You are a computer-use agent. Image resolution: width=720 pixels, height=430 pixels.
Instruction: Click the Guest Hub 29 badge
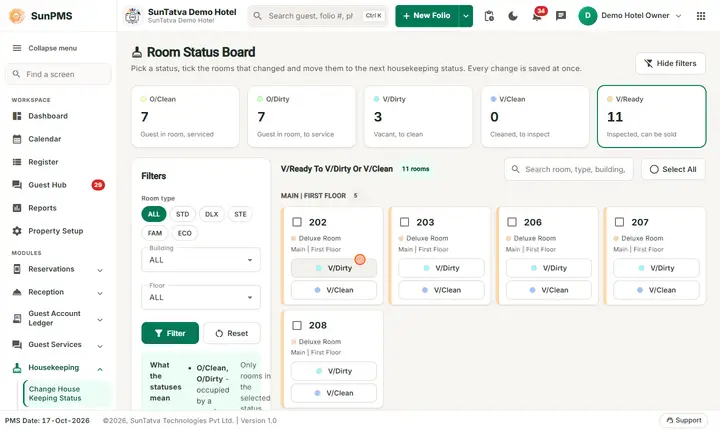pyautogui.click(x=98, y=185)
